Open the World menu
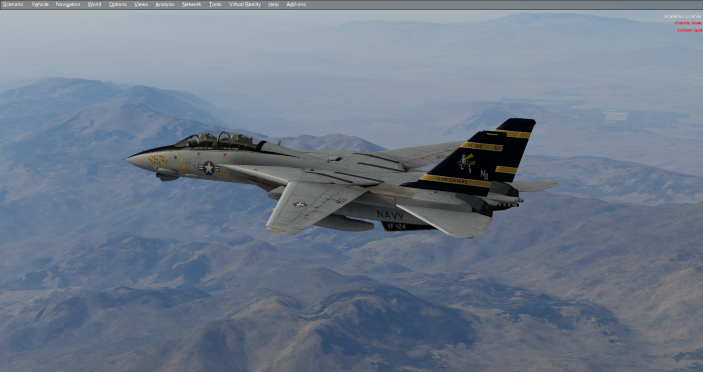The height and width of the screenshot is (372, 703). 94,4
